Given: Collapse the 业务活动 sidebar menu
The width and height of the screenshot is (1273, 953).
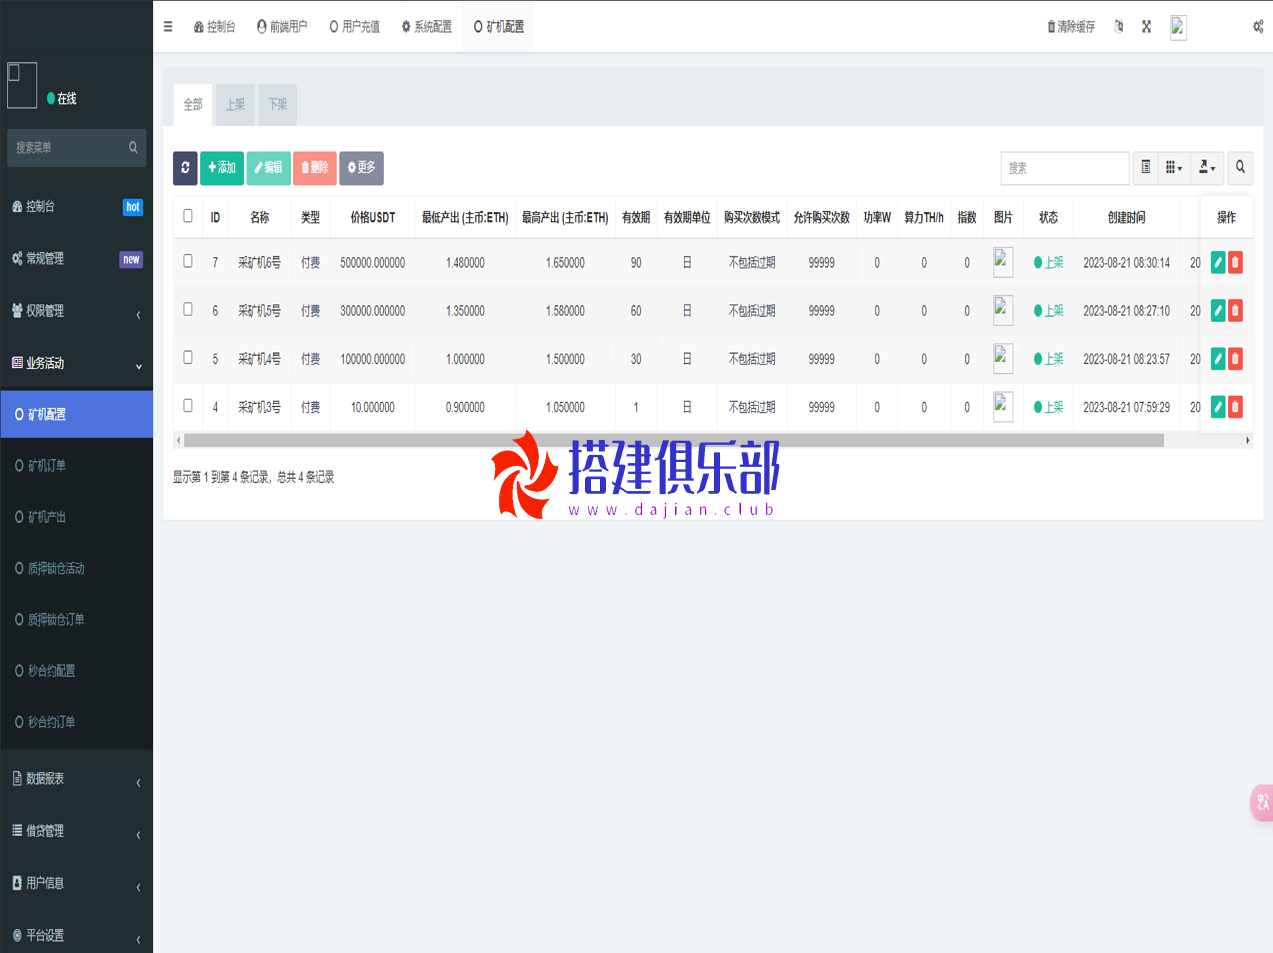Looking at the screenshot, I should [77, 363].
